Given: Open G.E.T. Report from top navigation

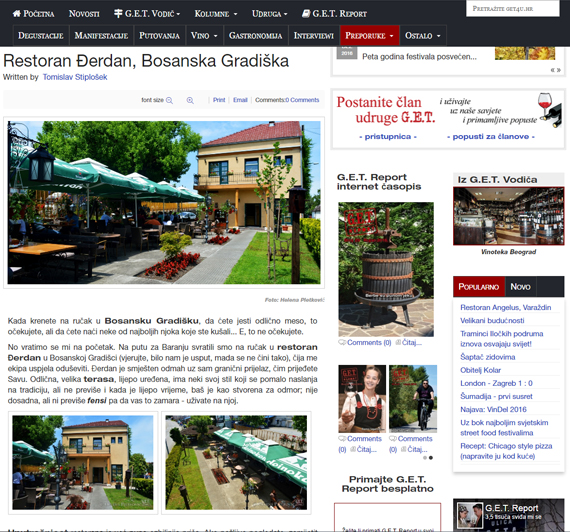Looking at the screenshot, I should click(334, 14).
